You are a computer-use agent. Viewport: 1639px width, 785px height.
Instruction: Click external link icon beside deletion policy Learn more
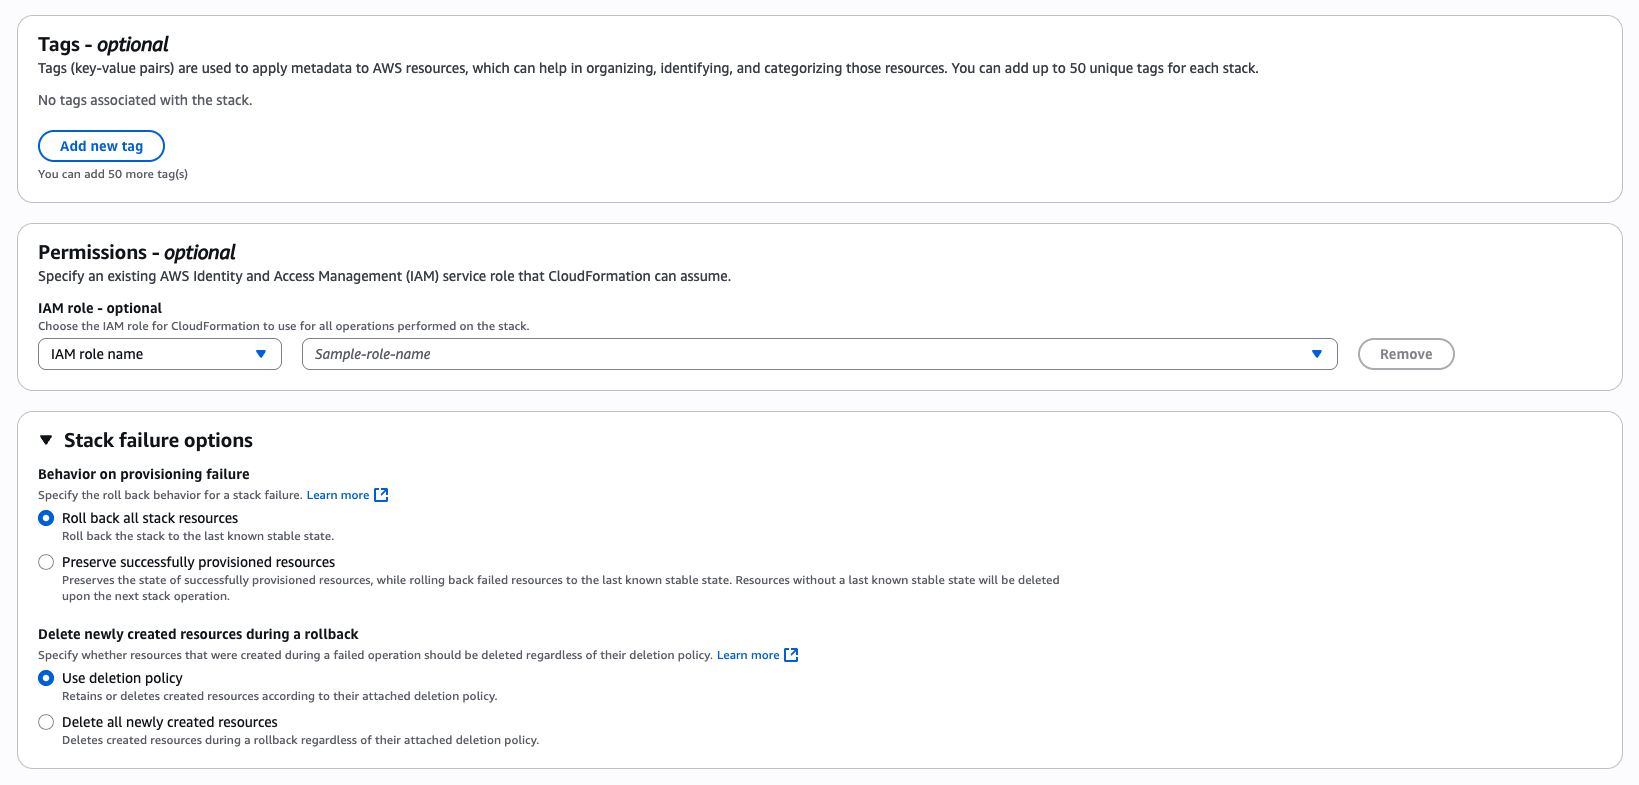791,655
